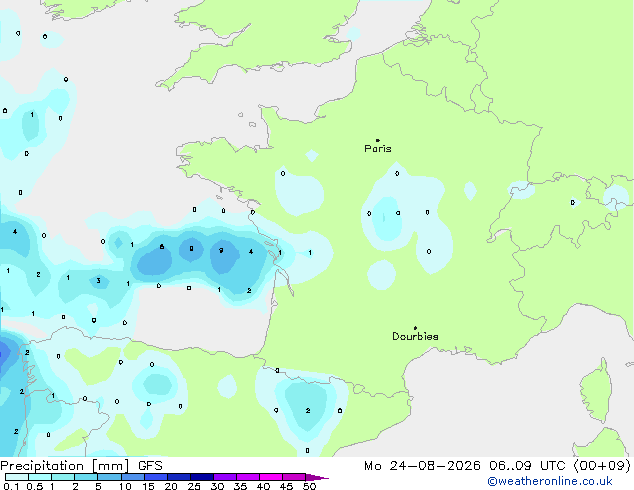Pick the 20 to 25 mm legend swatch
This screenshot has height=490, width=634.
click(x=178, y=477)
